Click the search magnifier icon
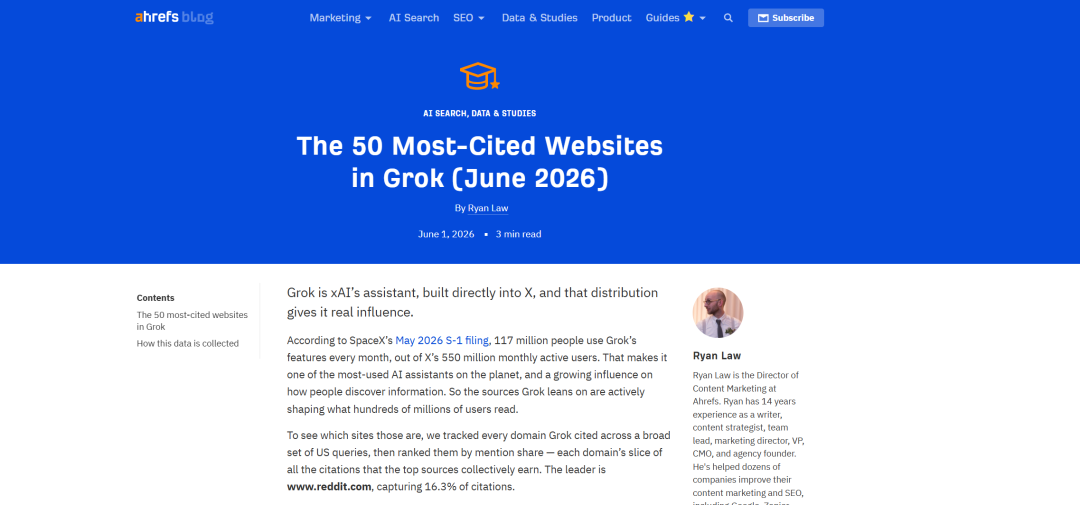Screen dimensions: 1080x505 (x=728, y=18)
